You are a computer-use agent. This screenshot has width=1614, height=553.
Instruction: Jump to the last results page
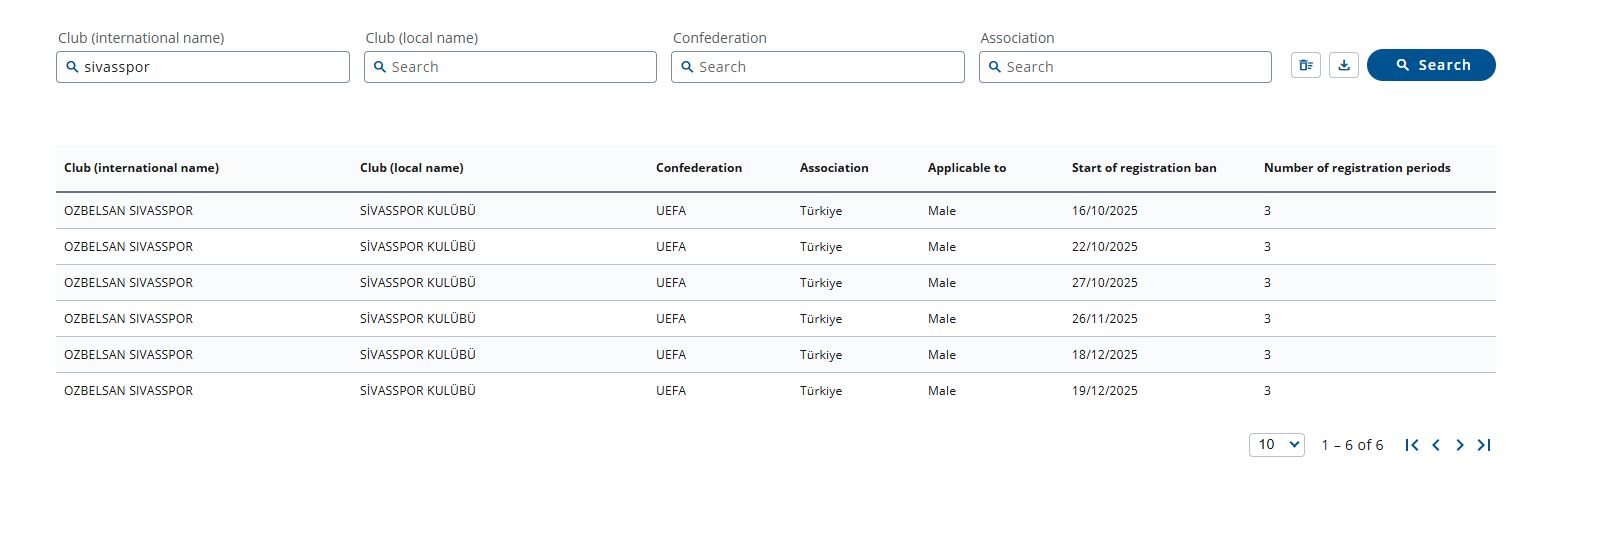pos(1484,445)
